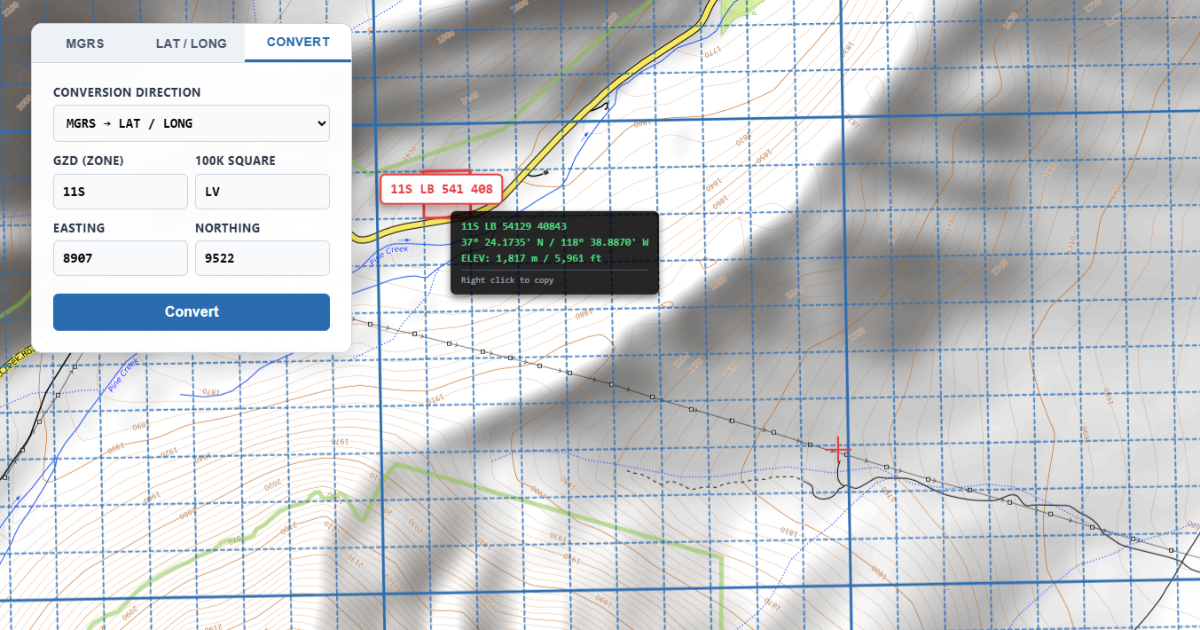This screenshot has width=1200, height=630.
Task: Open the LAT / LONG tab
Action: [191, 43]
